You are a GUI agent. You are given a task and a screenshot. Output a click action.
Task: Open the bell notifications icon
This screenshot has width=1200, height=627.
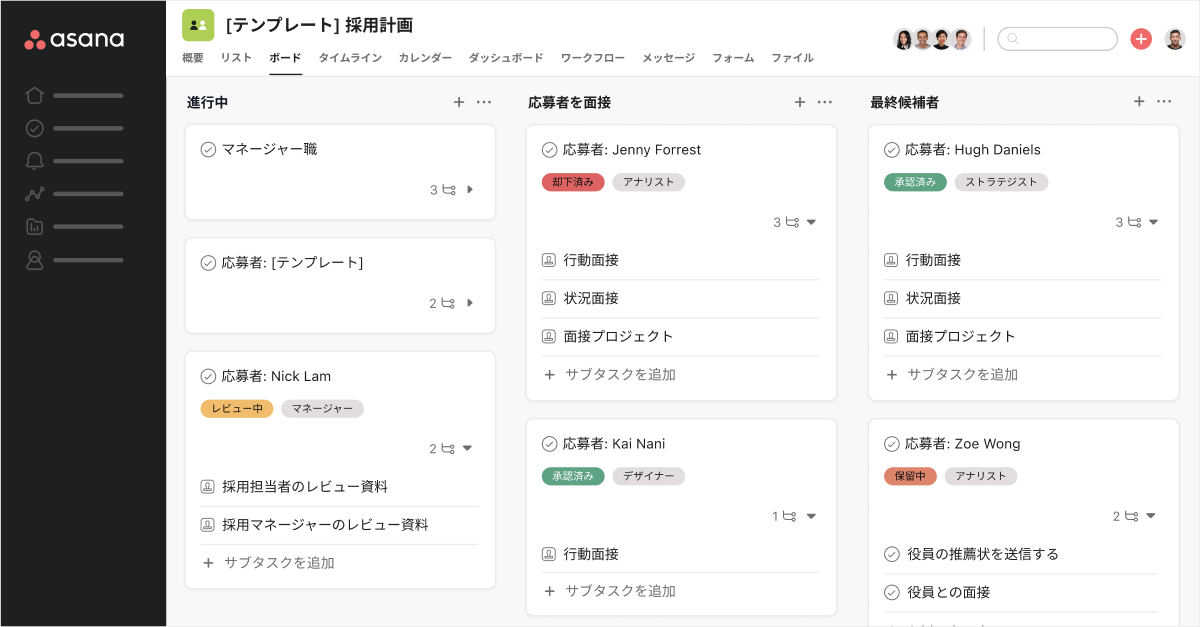(x=35, y=161)
